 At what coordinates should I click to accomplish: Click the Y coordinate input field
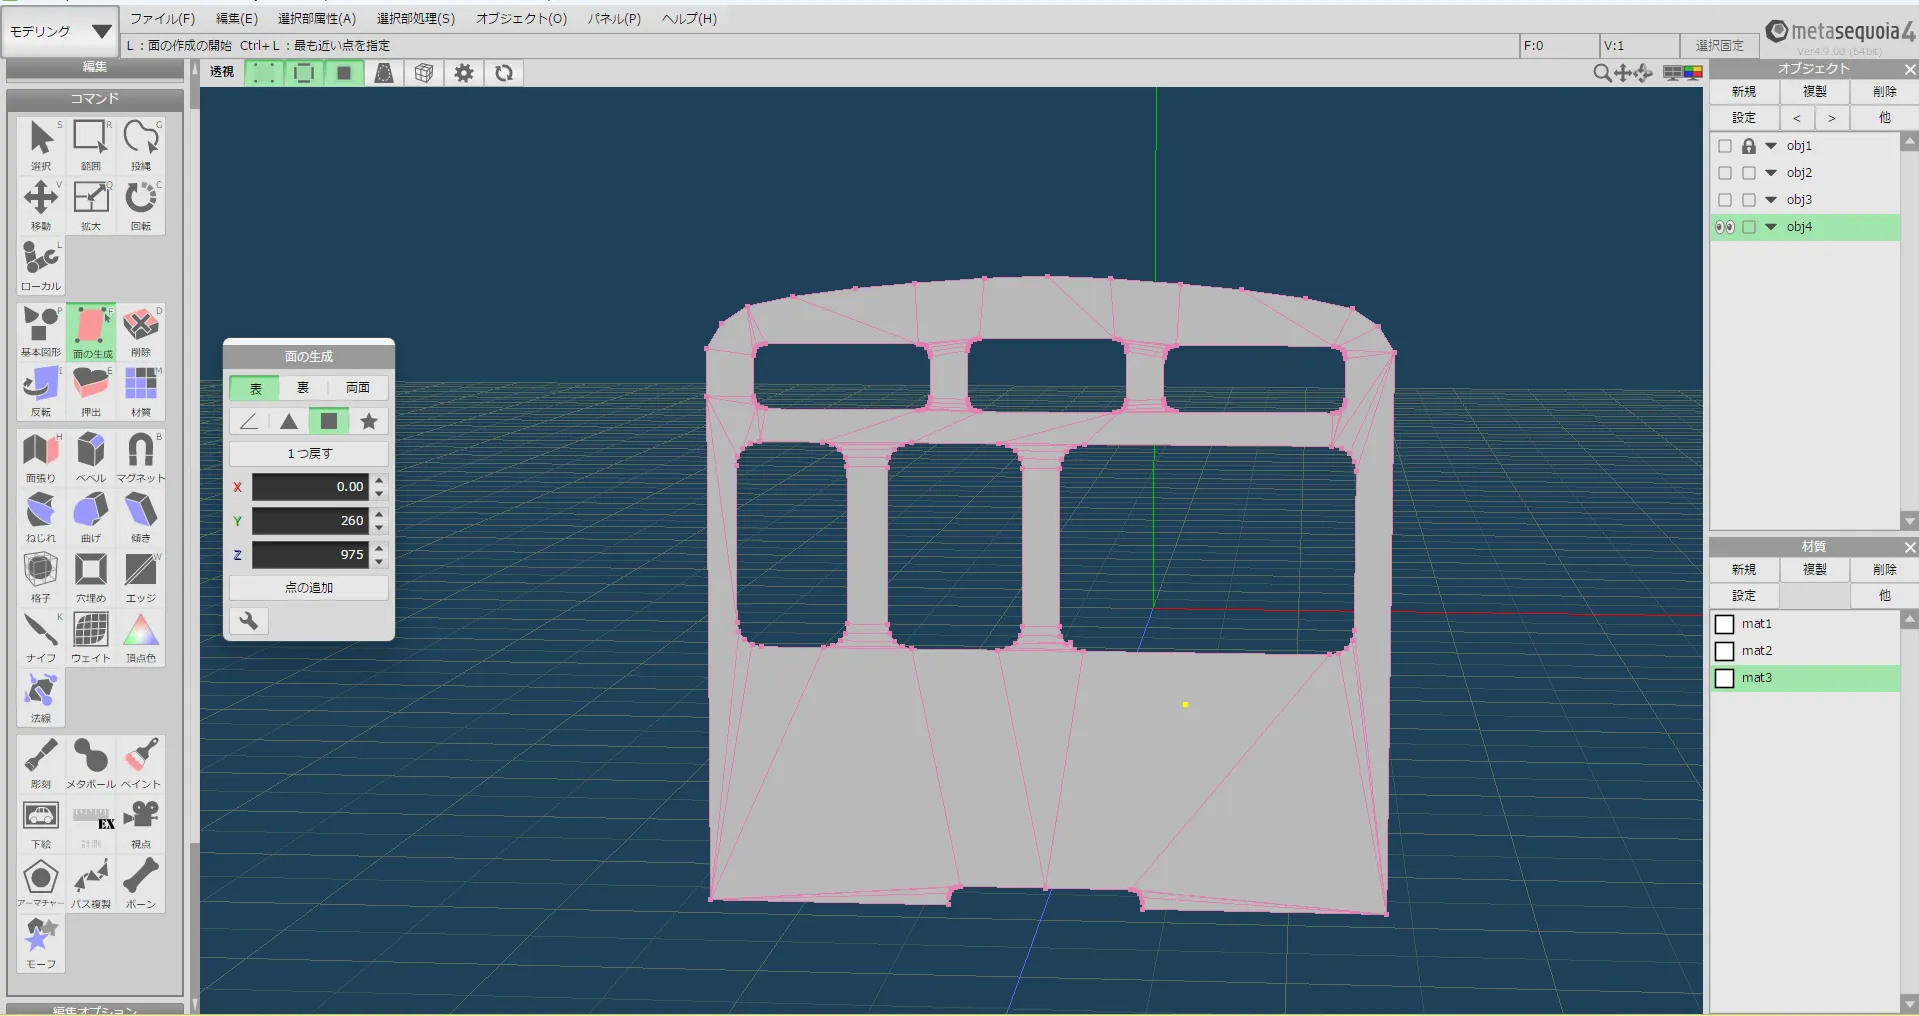coord(310,521)
